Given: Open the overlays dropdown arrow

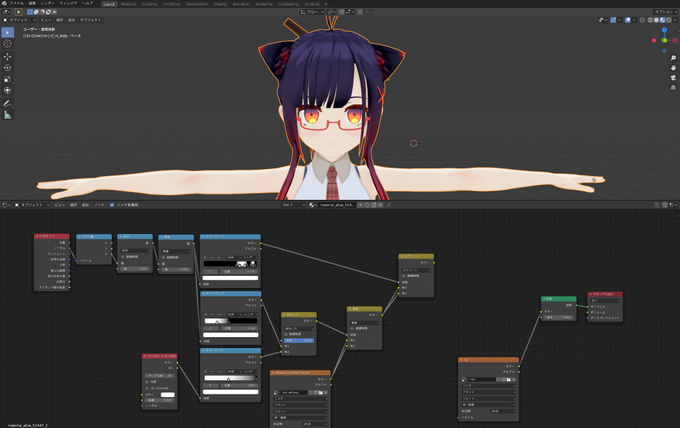Looking at the screenshot, I should tap(634, 20).
